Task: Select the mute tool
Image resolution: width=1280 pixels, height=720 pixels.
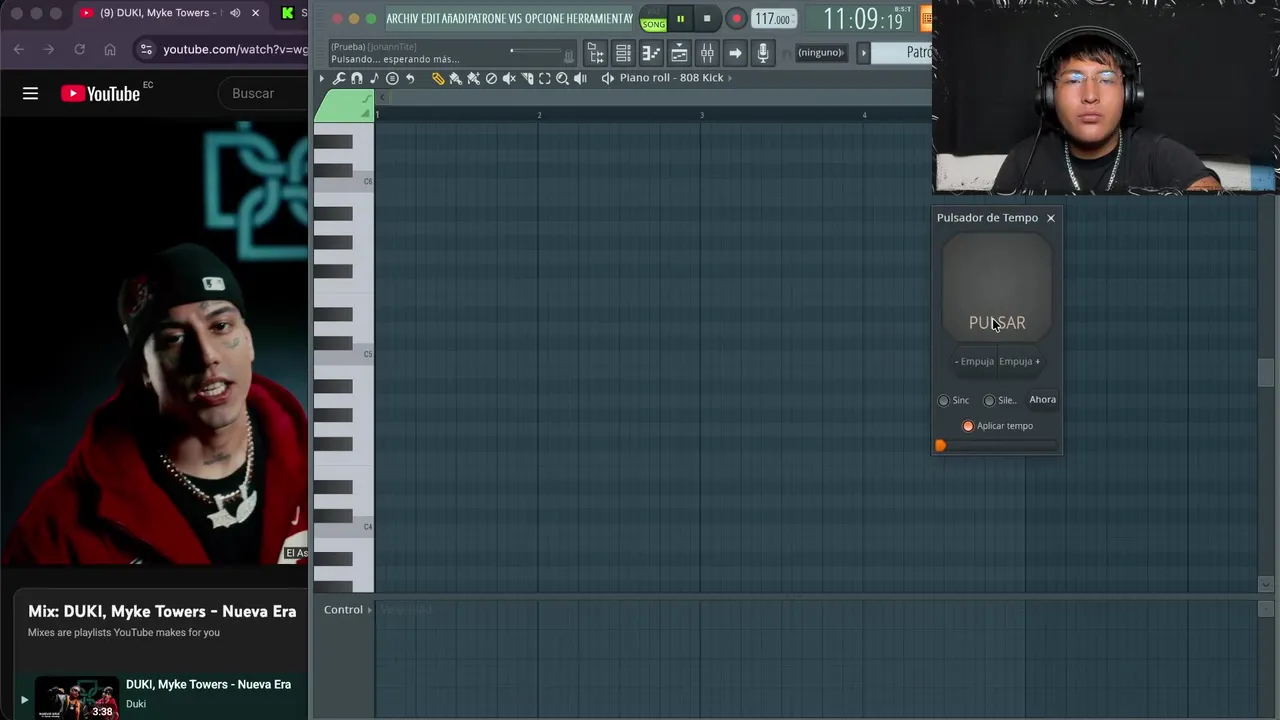Action: click(509, 78)
